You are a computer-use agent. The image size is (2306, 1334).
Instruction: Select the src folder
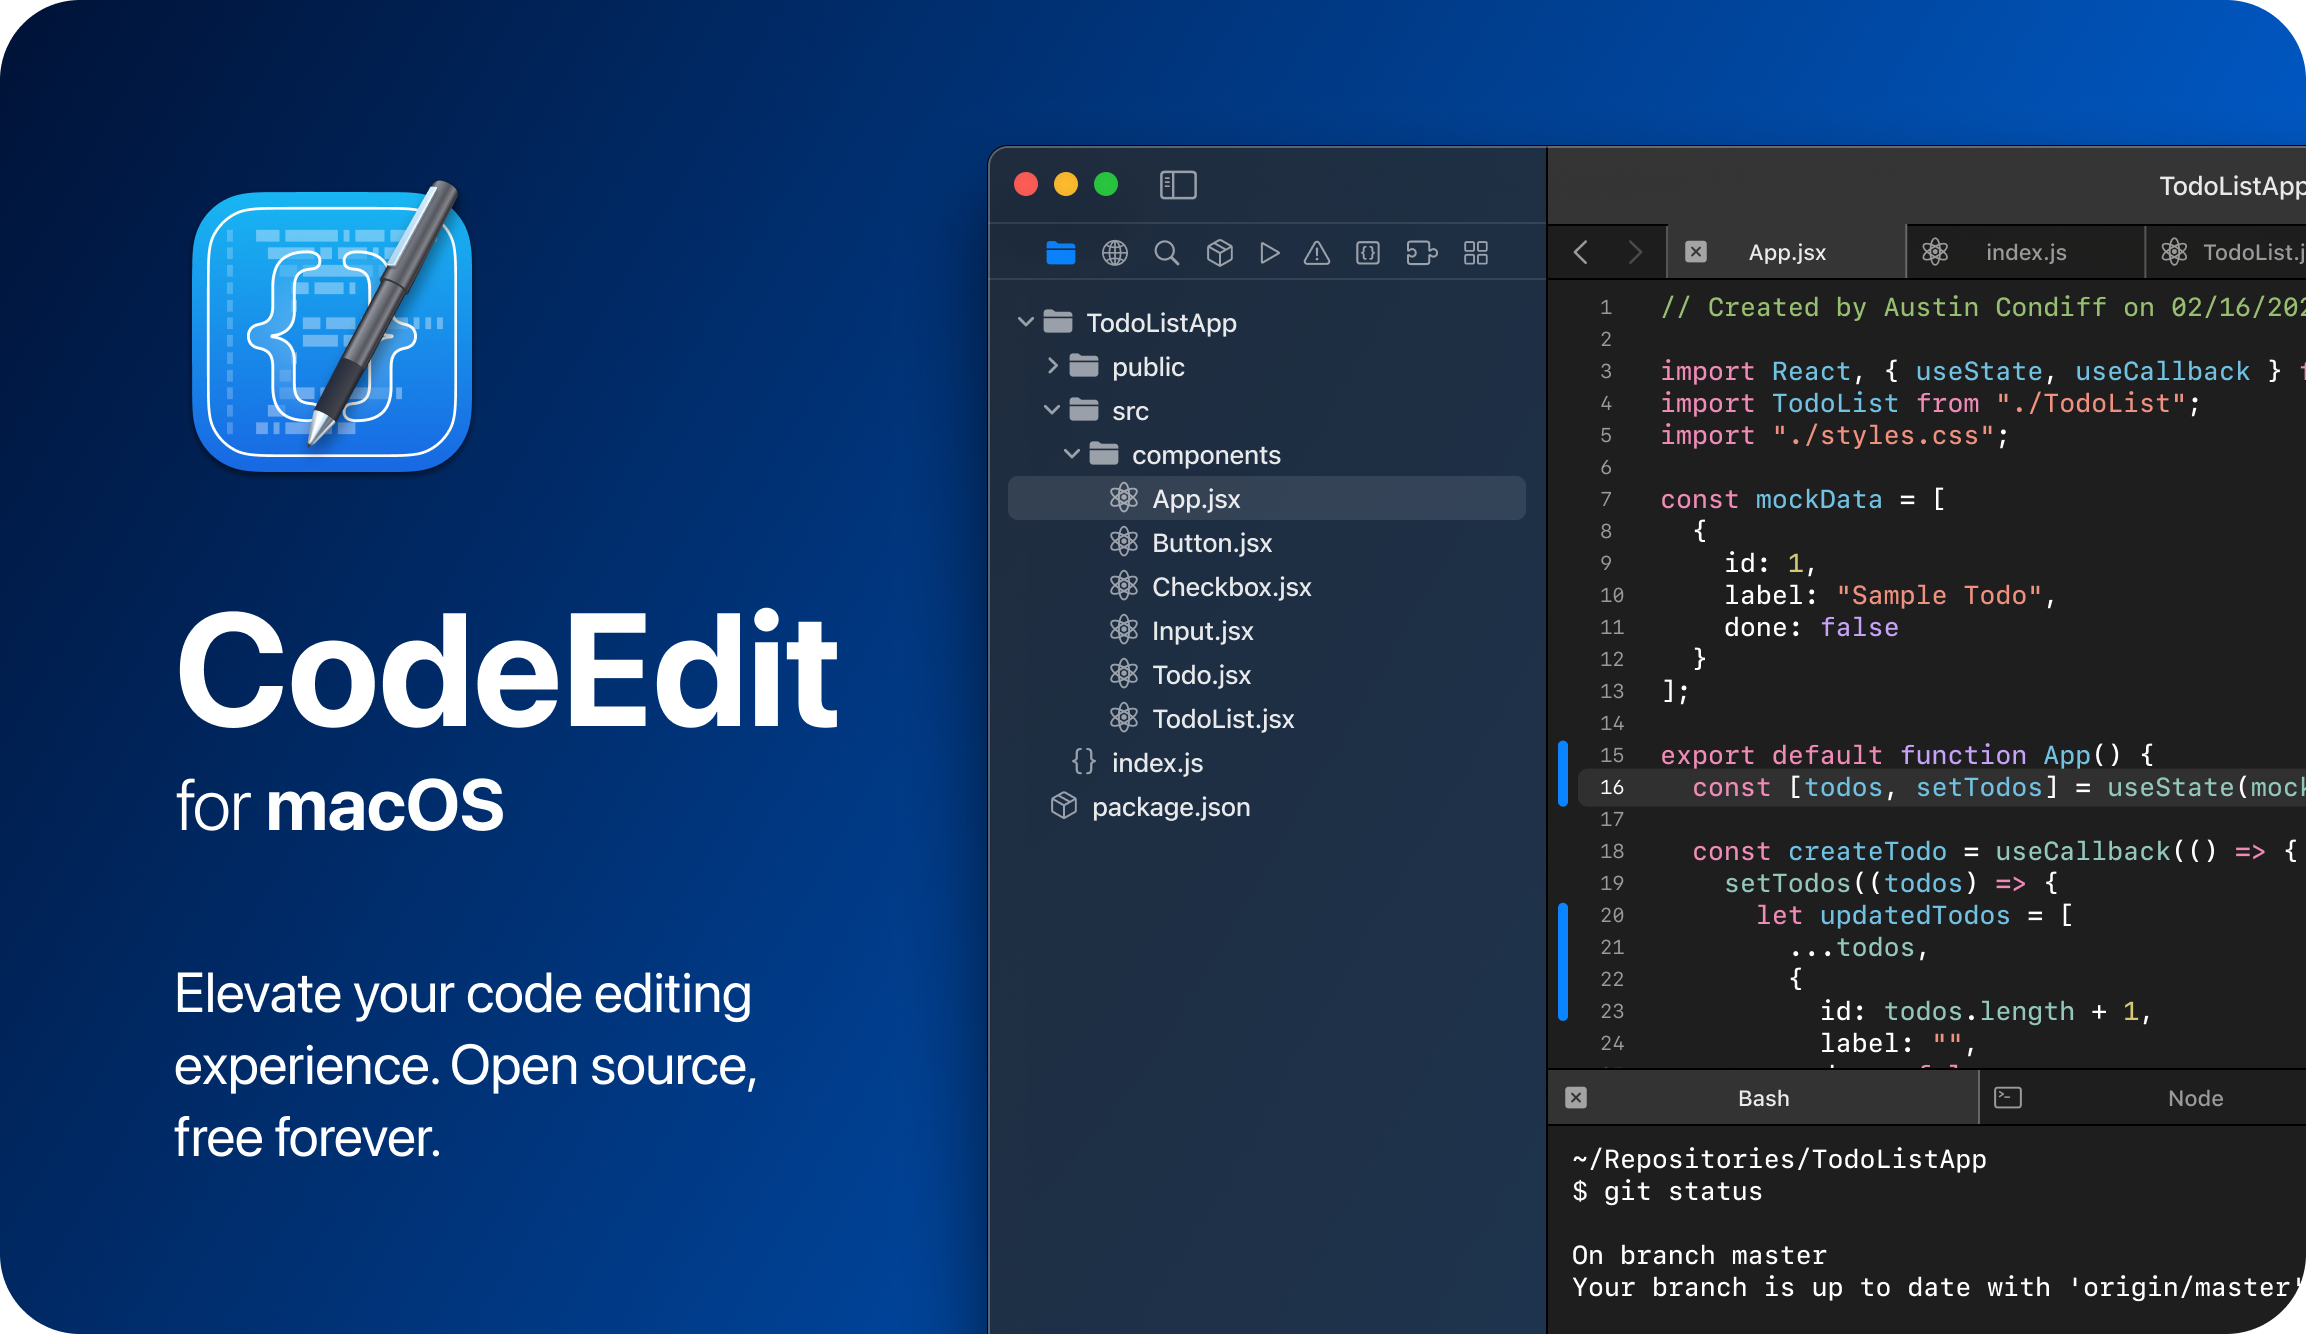tap(1267, 410)
